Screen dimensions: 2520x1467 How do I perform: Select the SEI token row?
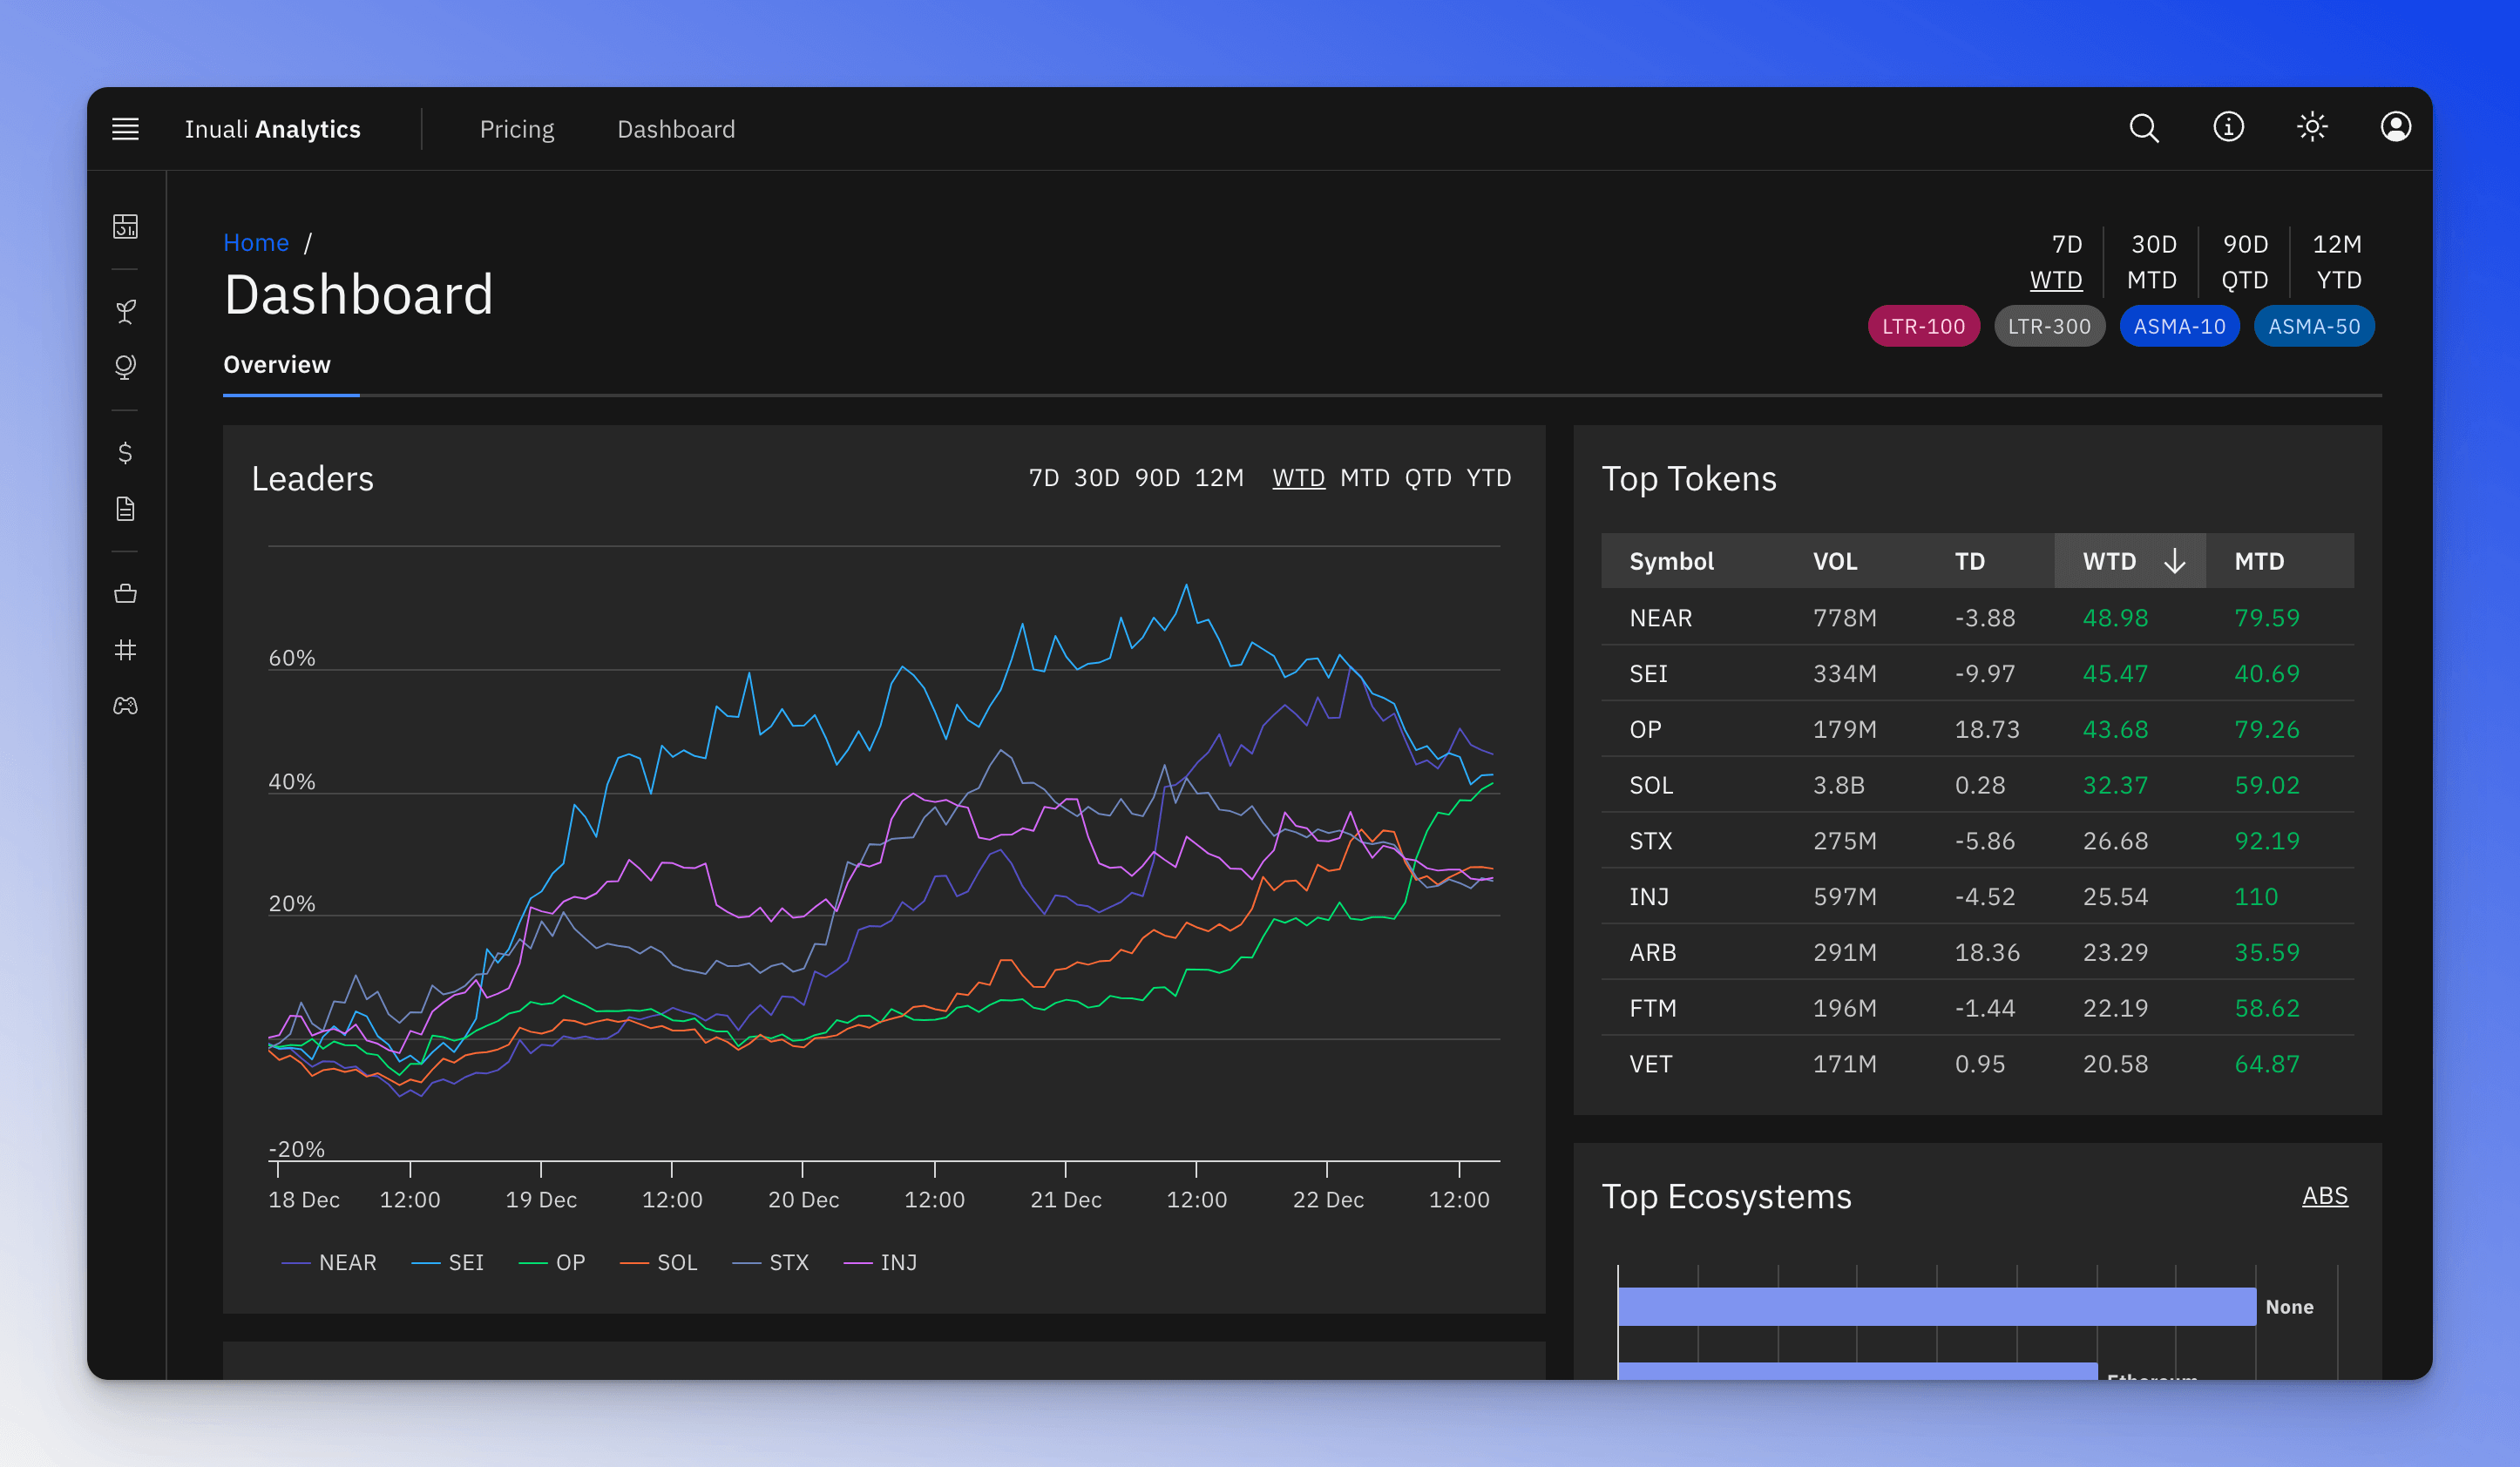[1977, 673]
